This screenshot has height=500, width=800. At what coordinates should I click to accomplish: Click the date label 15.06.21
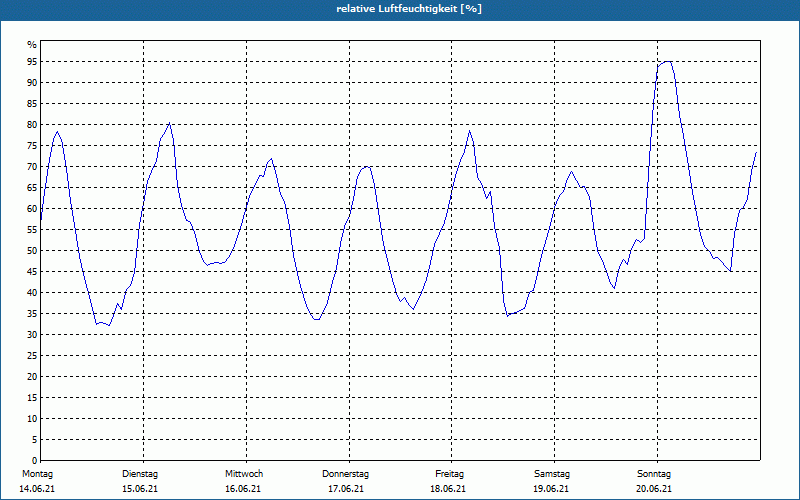(x=140, y=489)
